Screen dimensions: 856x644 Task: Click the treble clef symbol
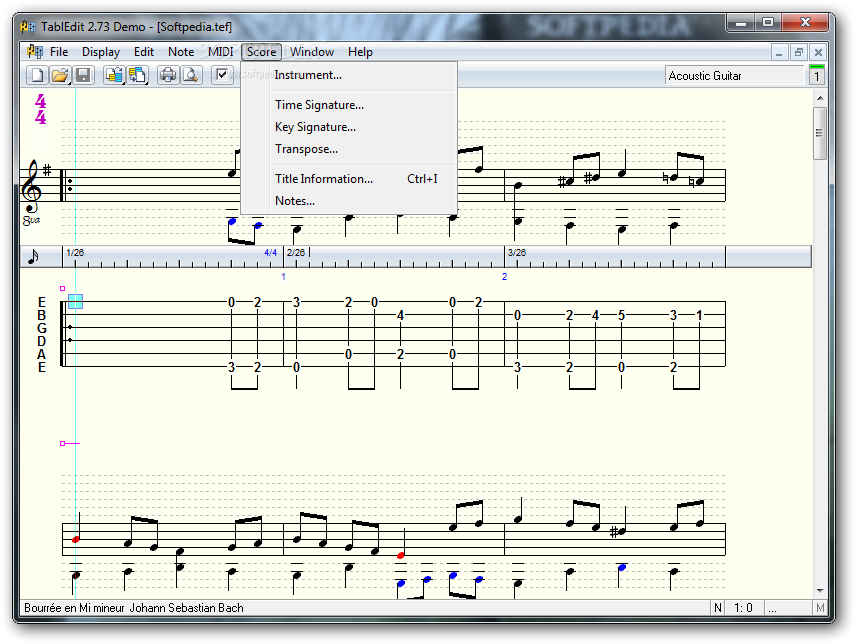tap(31, 186)
